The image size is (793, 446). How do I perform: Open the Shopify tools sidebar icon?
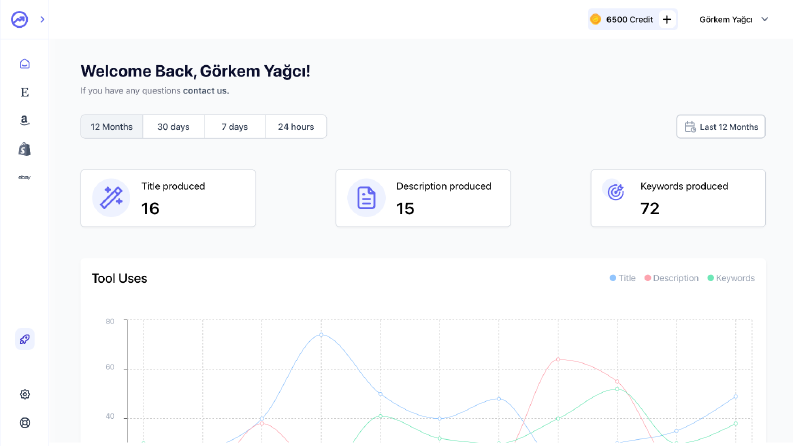pos(25,149)
